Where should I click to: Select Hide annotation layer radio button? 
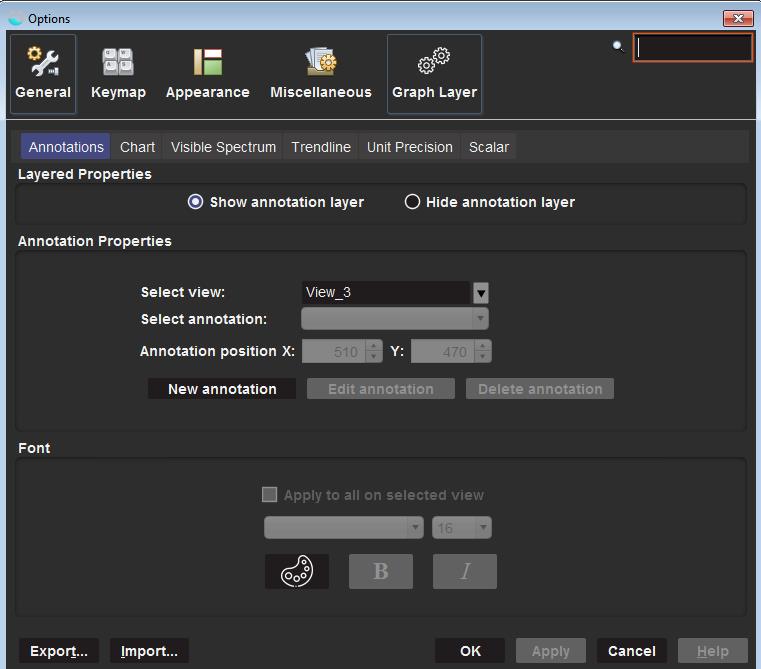point(412,202)
